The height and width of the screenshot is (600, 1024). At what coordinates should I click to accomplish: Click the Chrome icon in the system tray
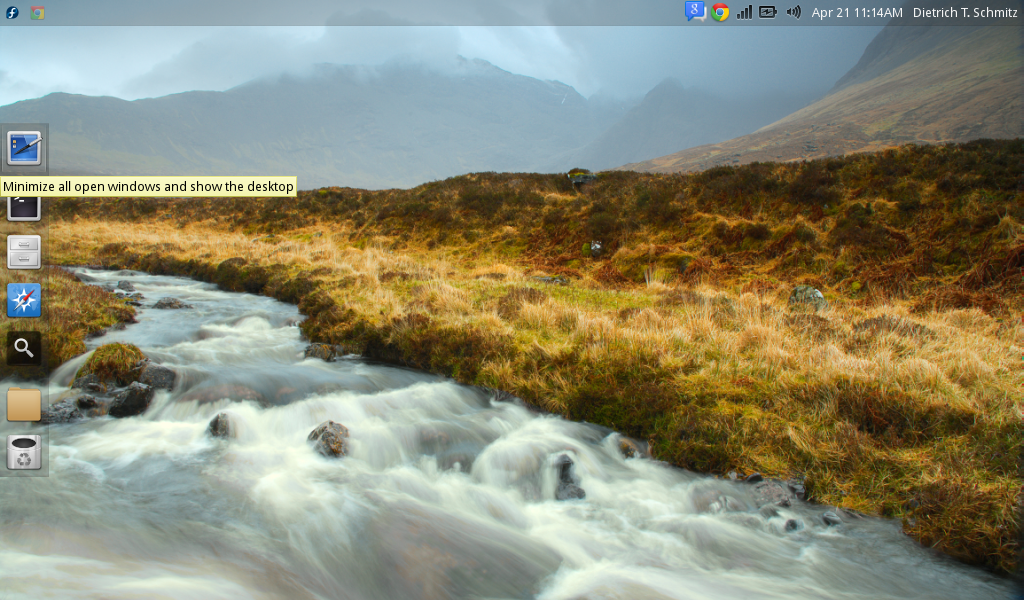pos(720,12)
